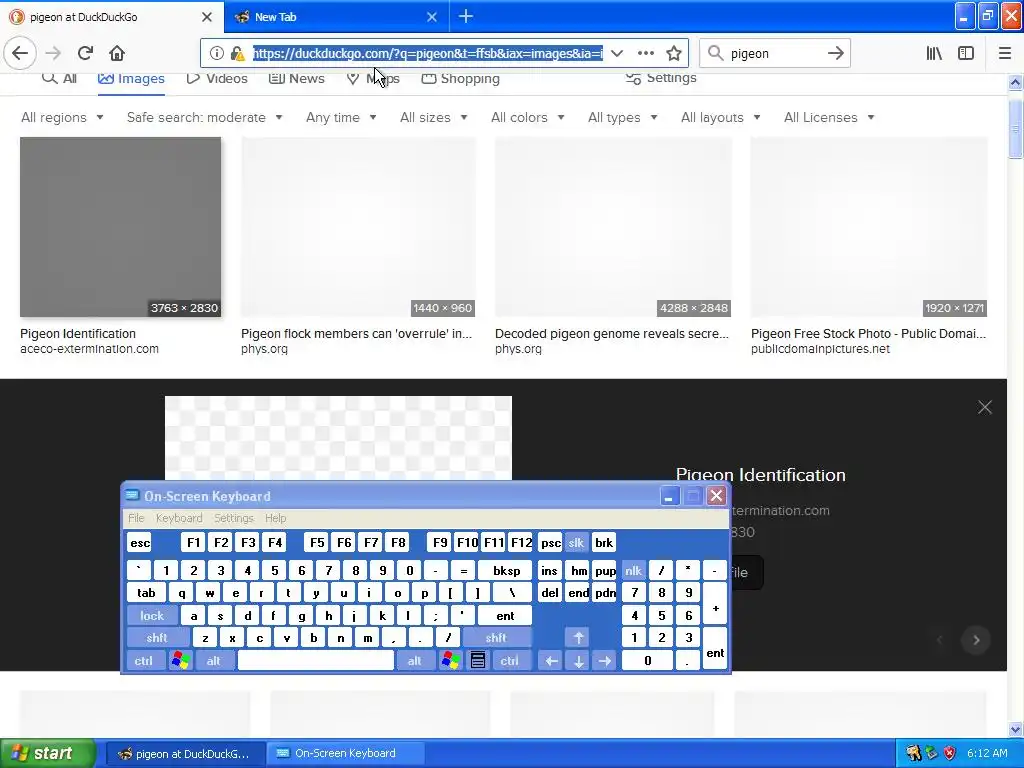Bookmark this page with the star icon
Viewport: 1024px width, 768px height.
point(674,54)
